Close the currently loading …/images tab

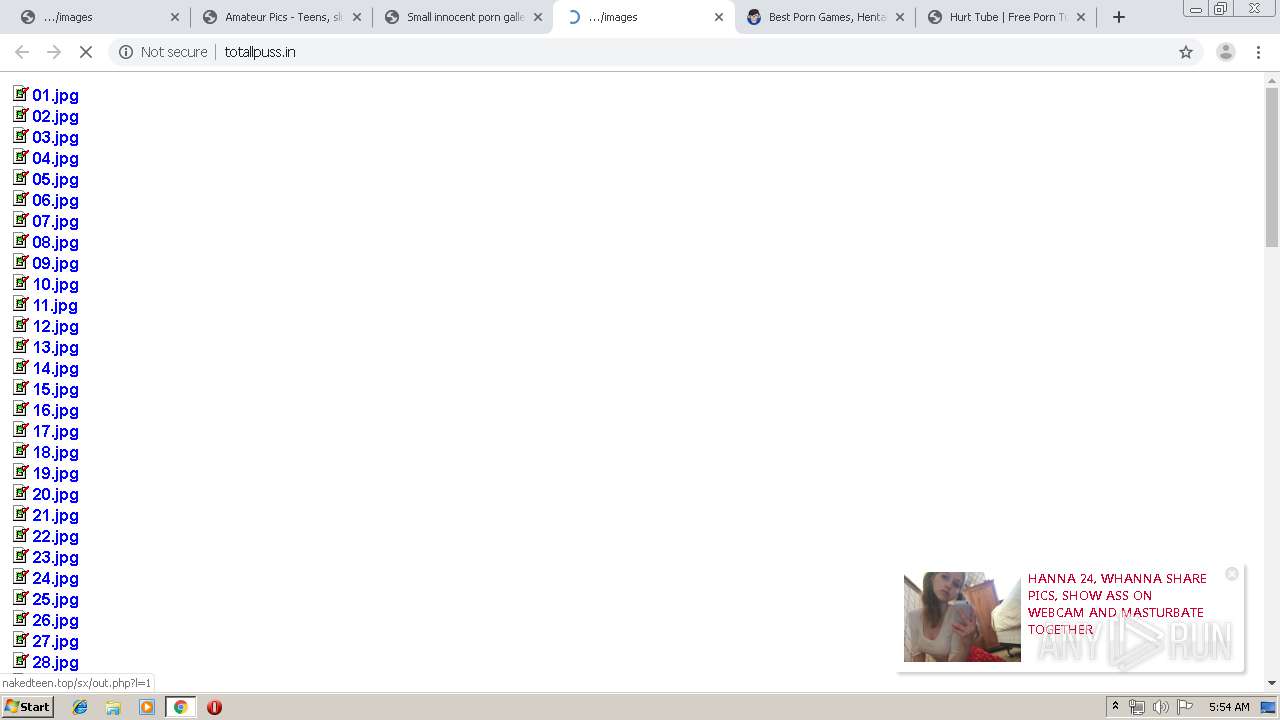[719, 17]
